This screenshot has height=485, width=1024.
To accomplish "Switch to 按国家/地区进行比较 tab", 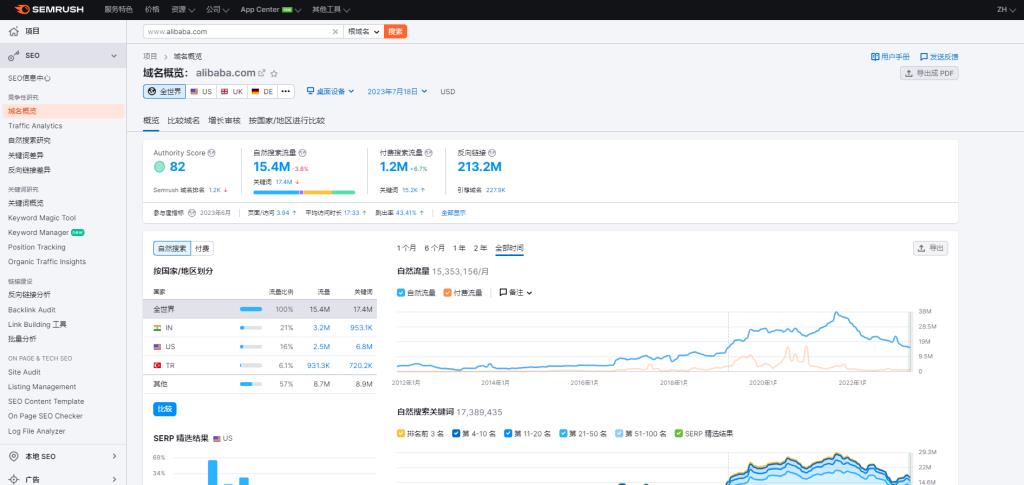I will (x=287, y=121).
